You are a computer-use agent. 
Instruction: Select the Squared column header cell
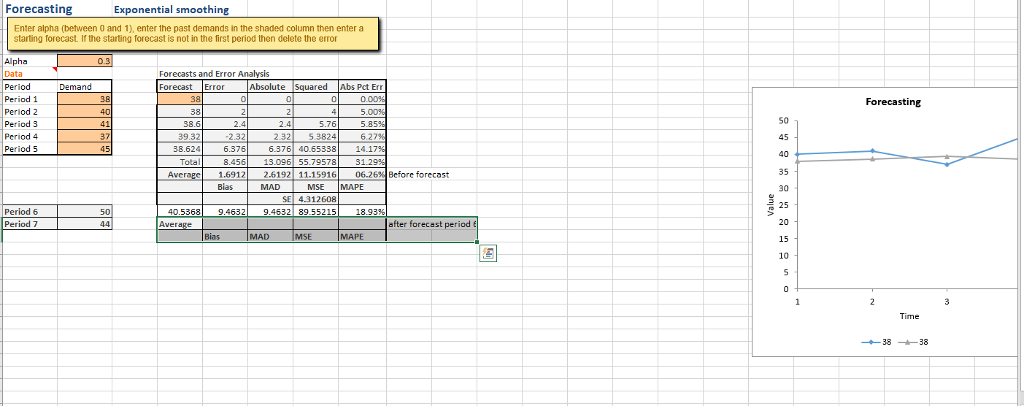coord(315,86)
